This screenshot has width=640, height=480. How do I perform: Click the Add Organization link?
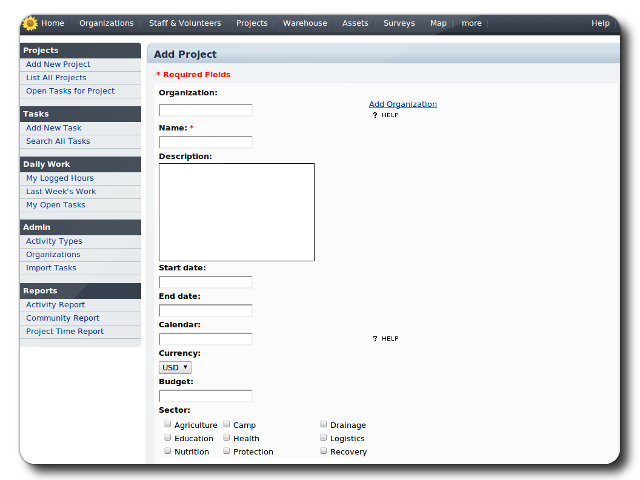[402, 104]
